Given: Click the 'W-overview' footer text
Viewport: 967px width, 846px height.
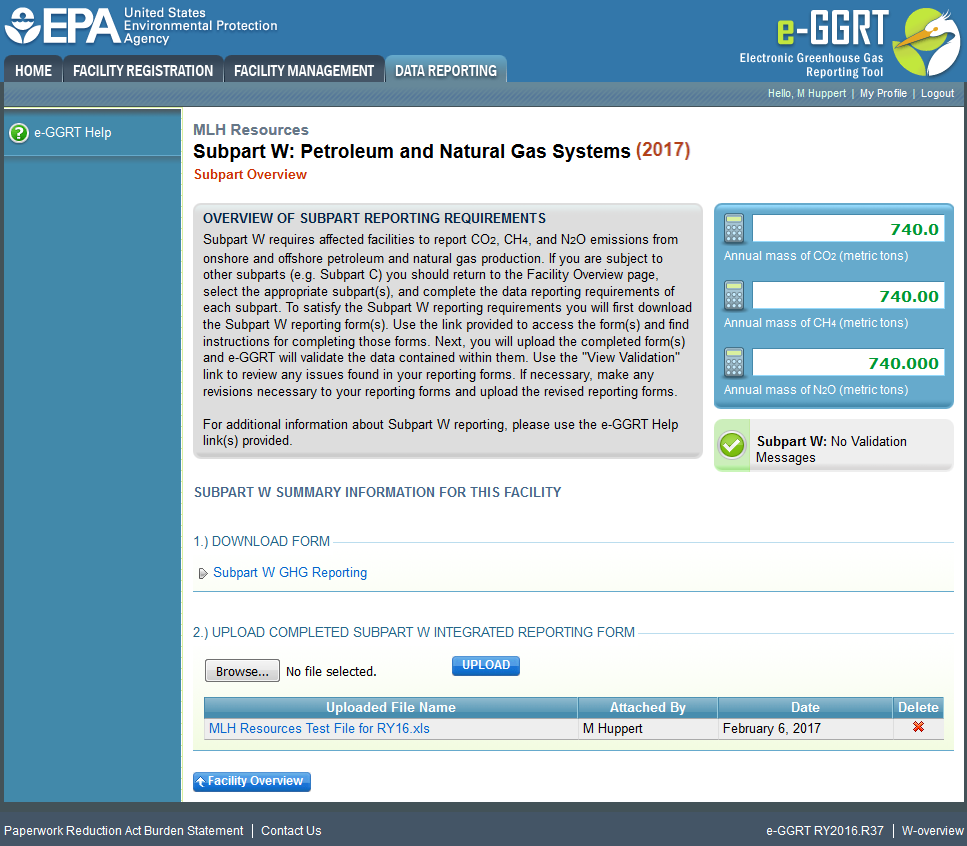Looking at the screenshot, I should pos(932,831).
